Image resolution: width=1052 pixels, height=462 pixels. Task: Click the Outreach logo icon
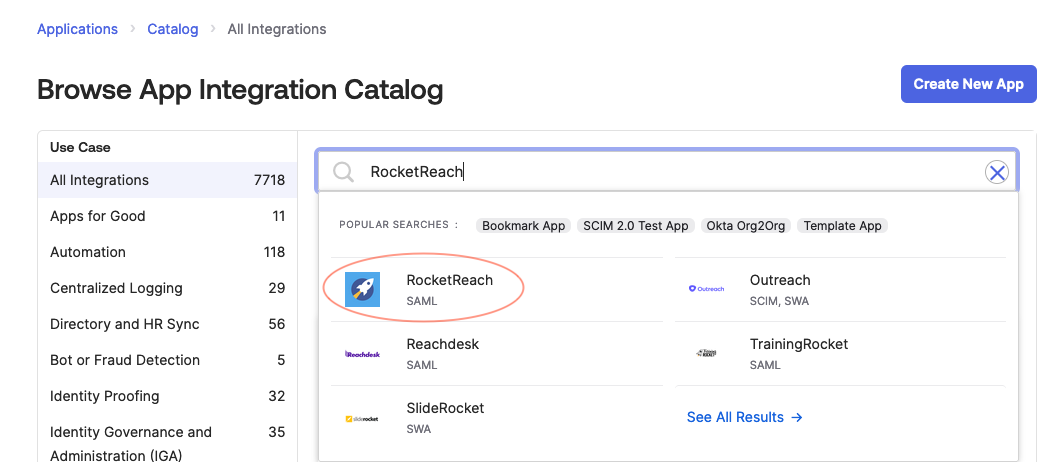pyautogui.click(x=706, y=289)
